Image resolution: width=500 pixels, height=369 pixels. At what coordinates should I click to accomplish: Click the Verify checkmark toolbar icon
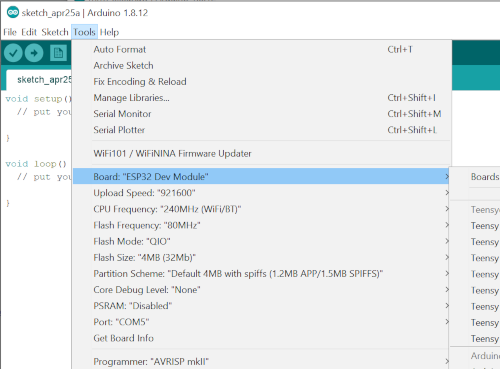coord(13,53)
